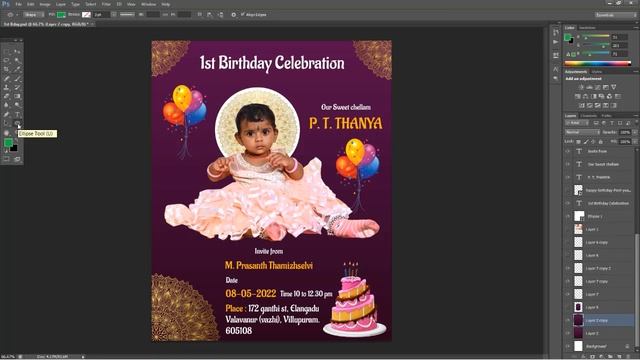The height and width of the screenshot is (360, 640).
Task: Open the stroke width dropdown arrow
Action: 114,15
